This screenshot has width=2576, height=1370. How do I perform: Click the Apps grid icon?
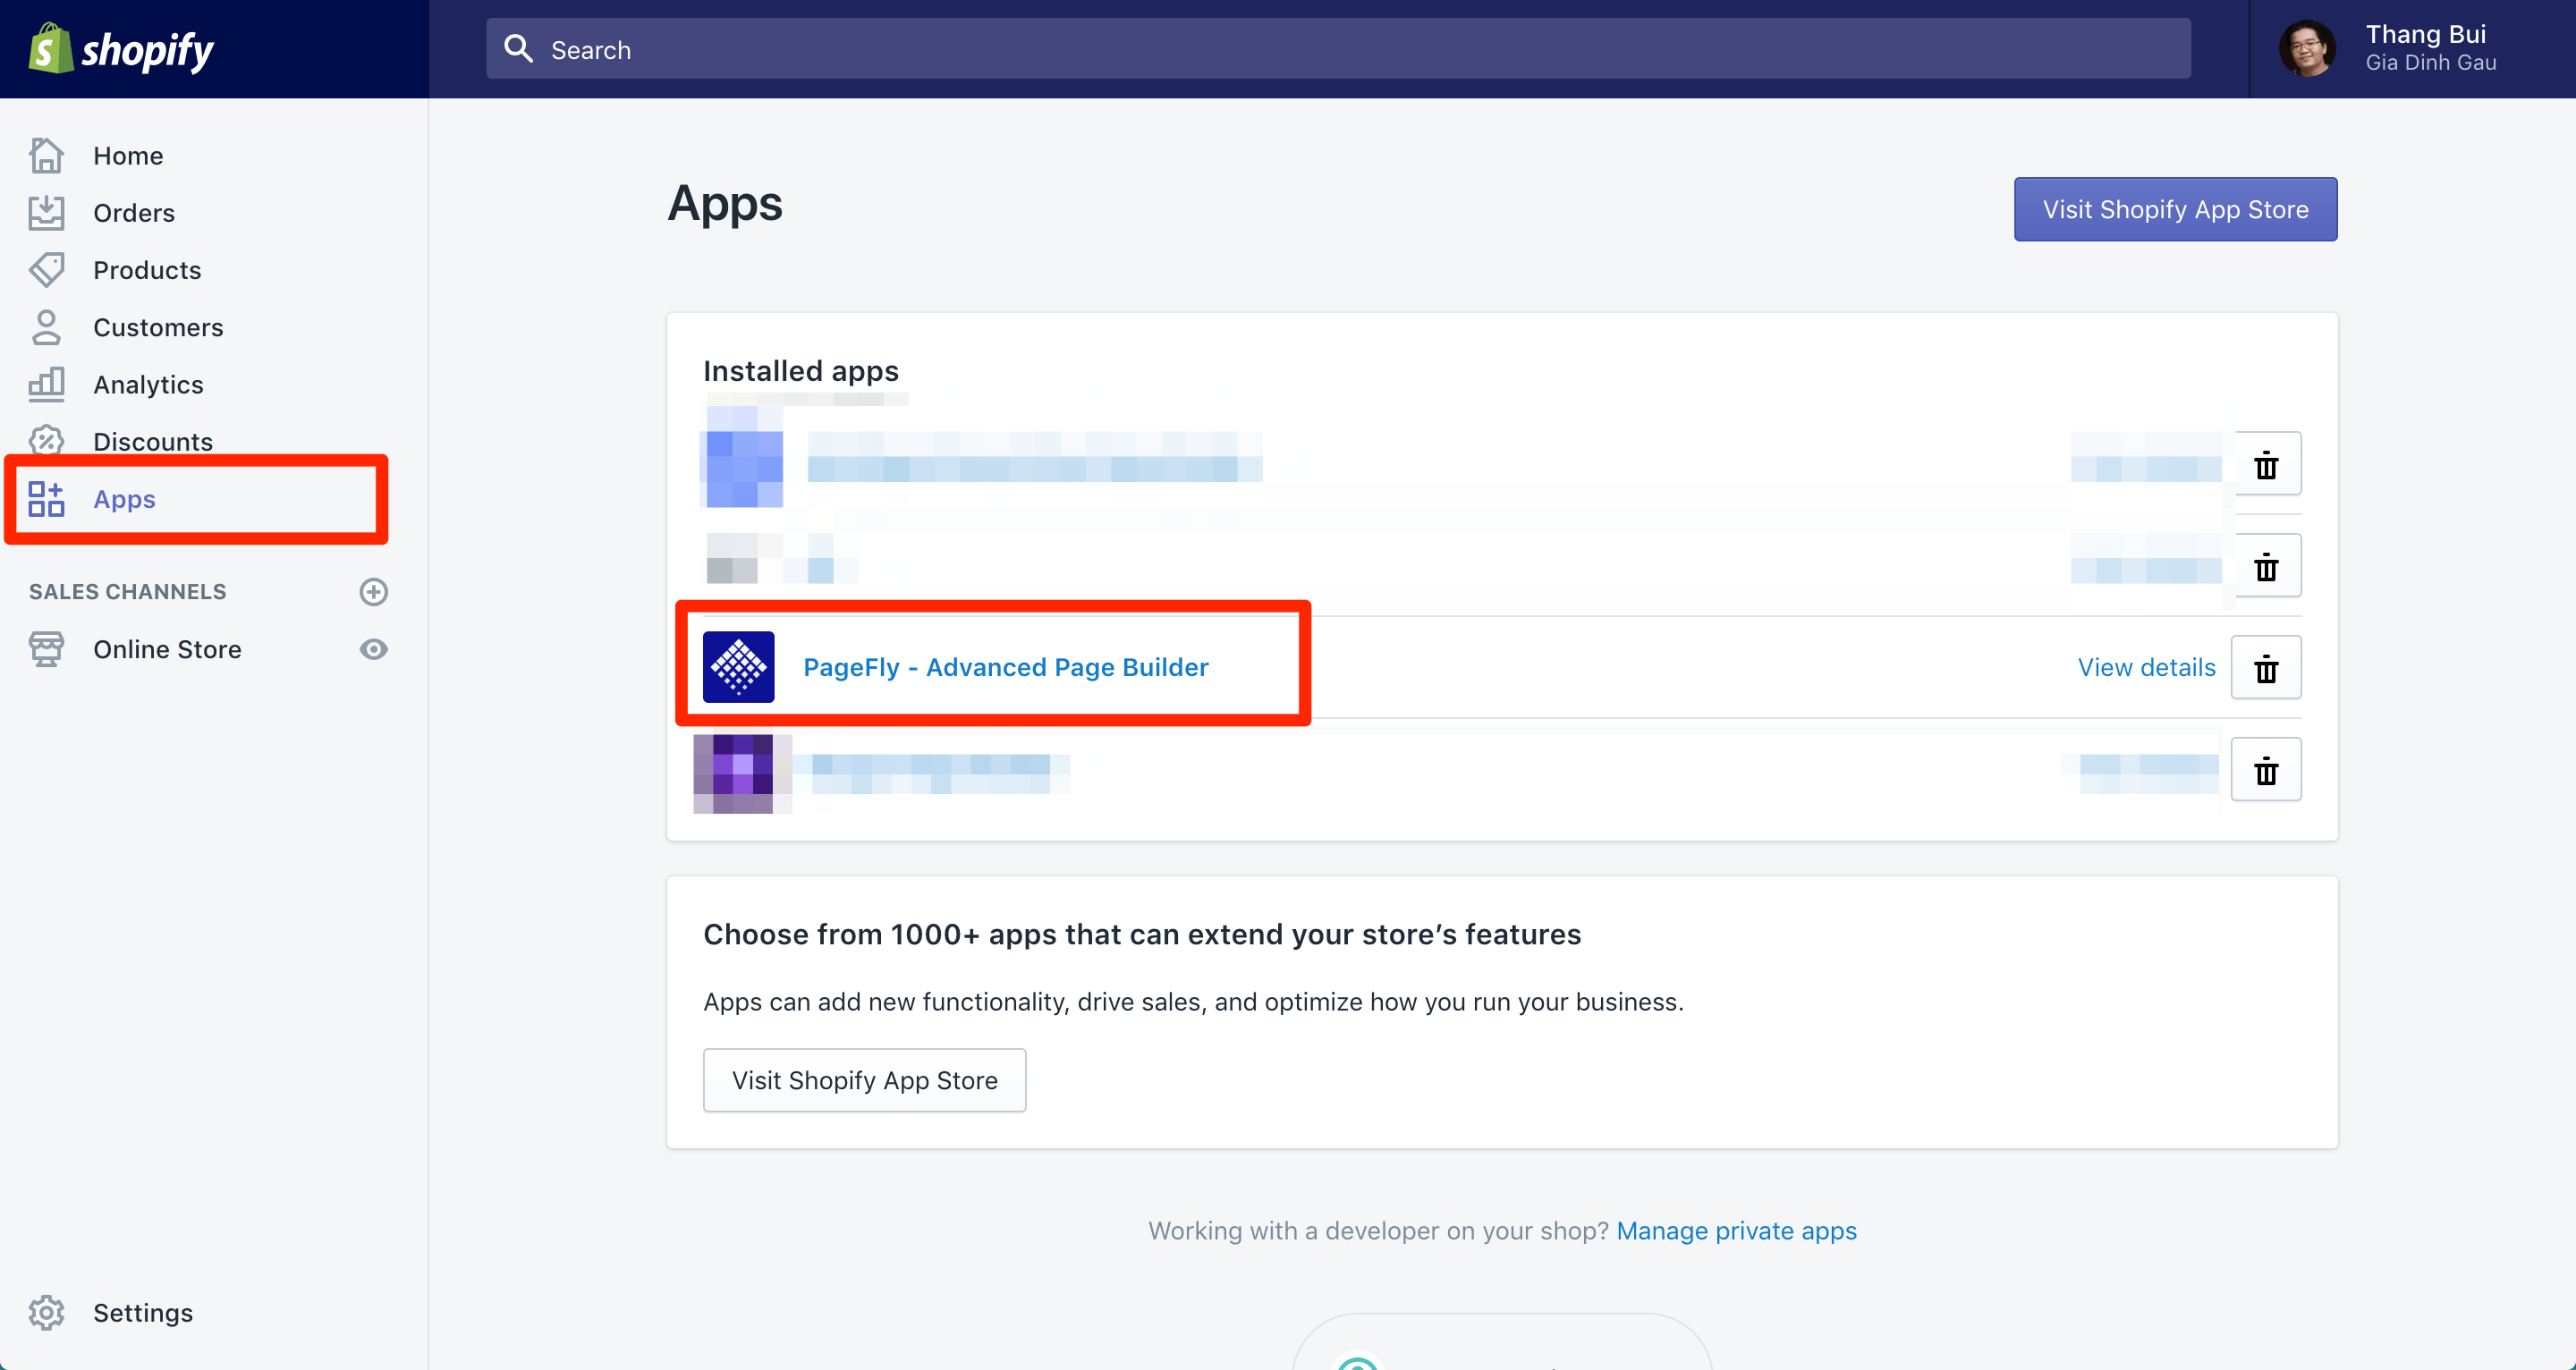(46, 499)
